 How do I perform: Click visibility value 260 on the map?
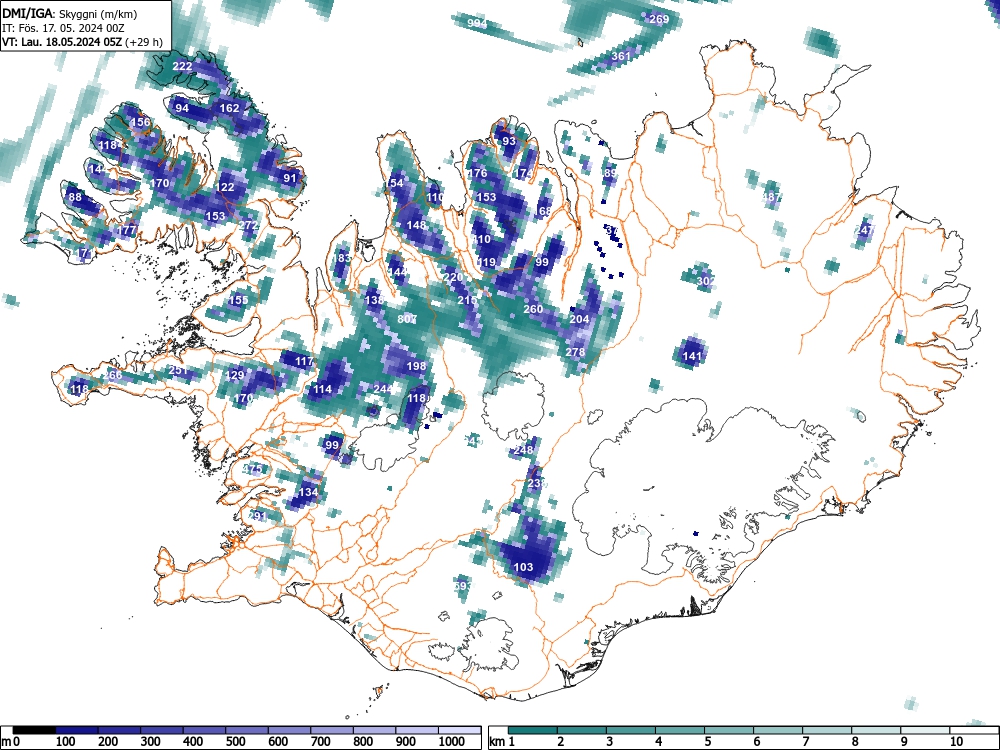[x=533, y=309]
